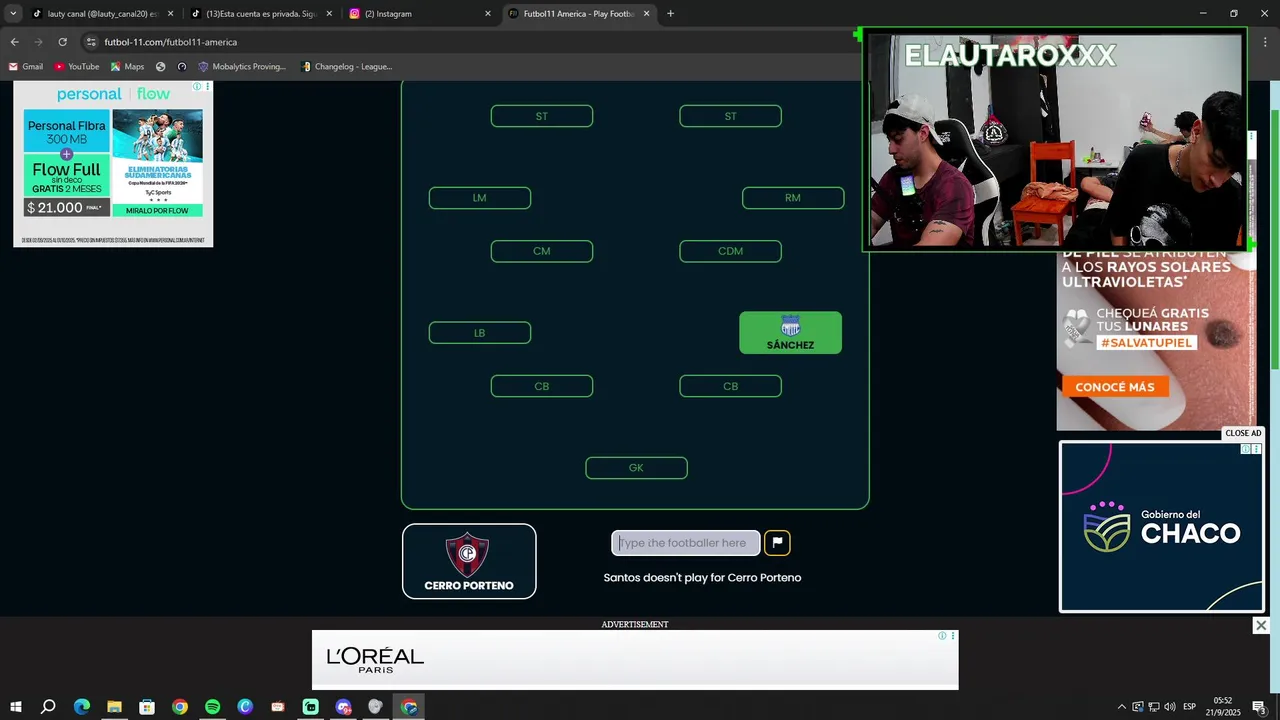Click the Personal Flow advertisement
Screen dimensions: 1280x720
(x=113, y=164)
